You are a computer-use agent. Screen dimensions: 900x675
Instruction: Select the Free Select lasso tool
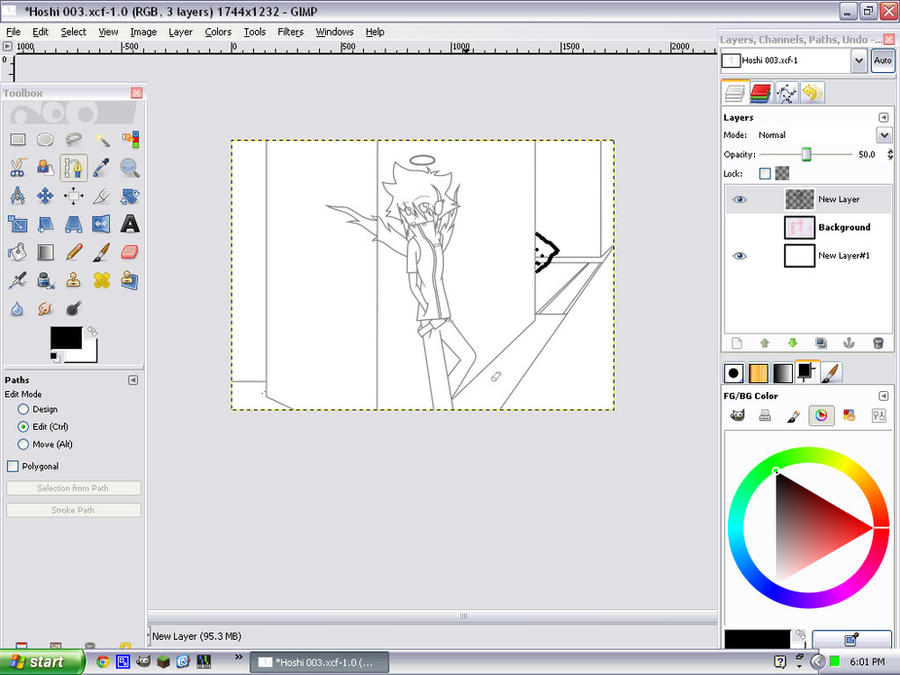click(x=73, y=139)
